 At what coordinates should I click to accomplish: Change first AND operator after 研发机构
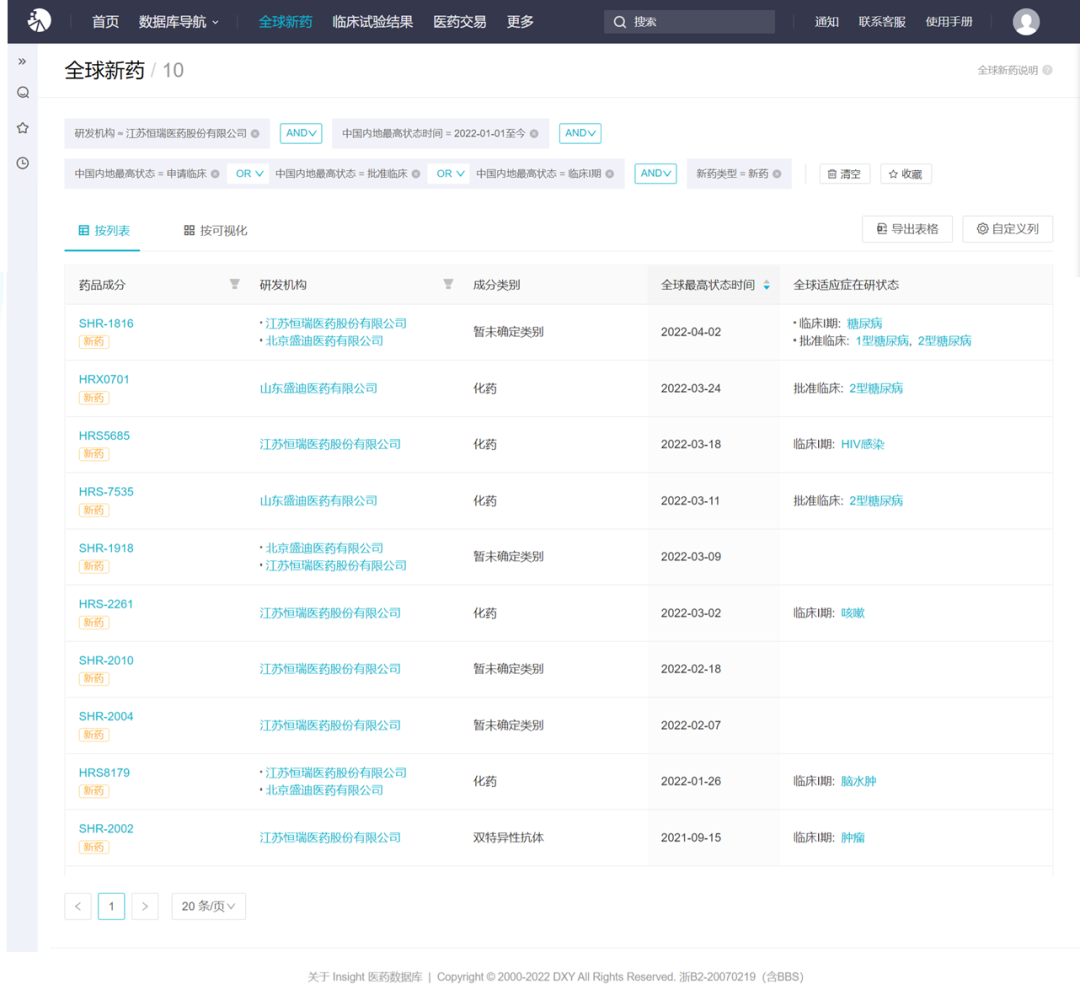coord(301,134)
